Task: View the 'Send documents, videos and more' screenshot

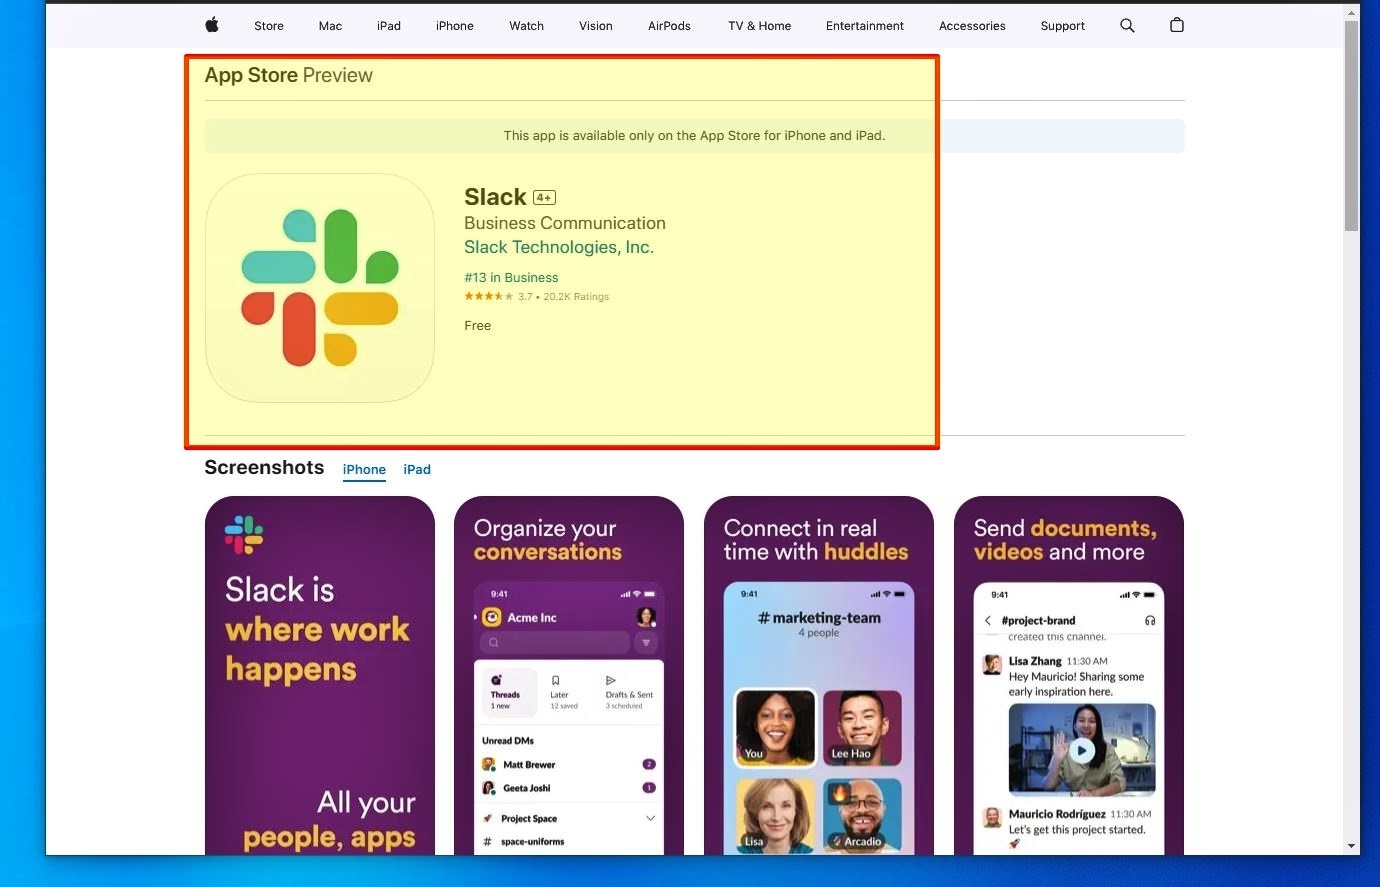Action: [1069, 675]
